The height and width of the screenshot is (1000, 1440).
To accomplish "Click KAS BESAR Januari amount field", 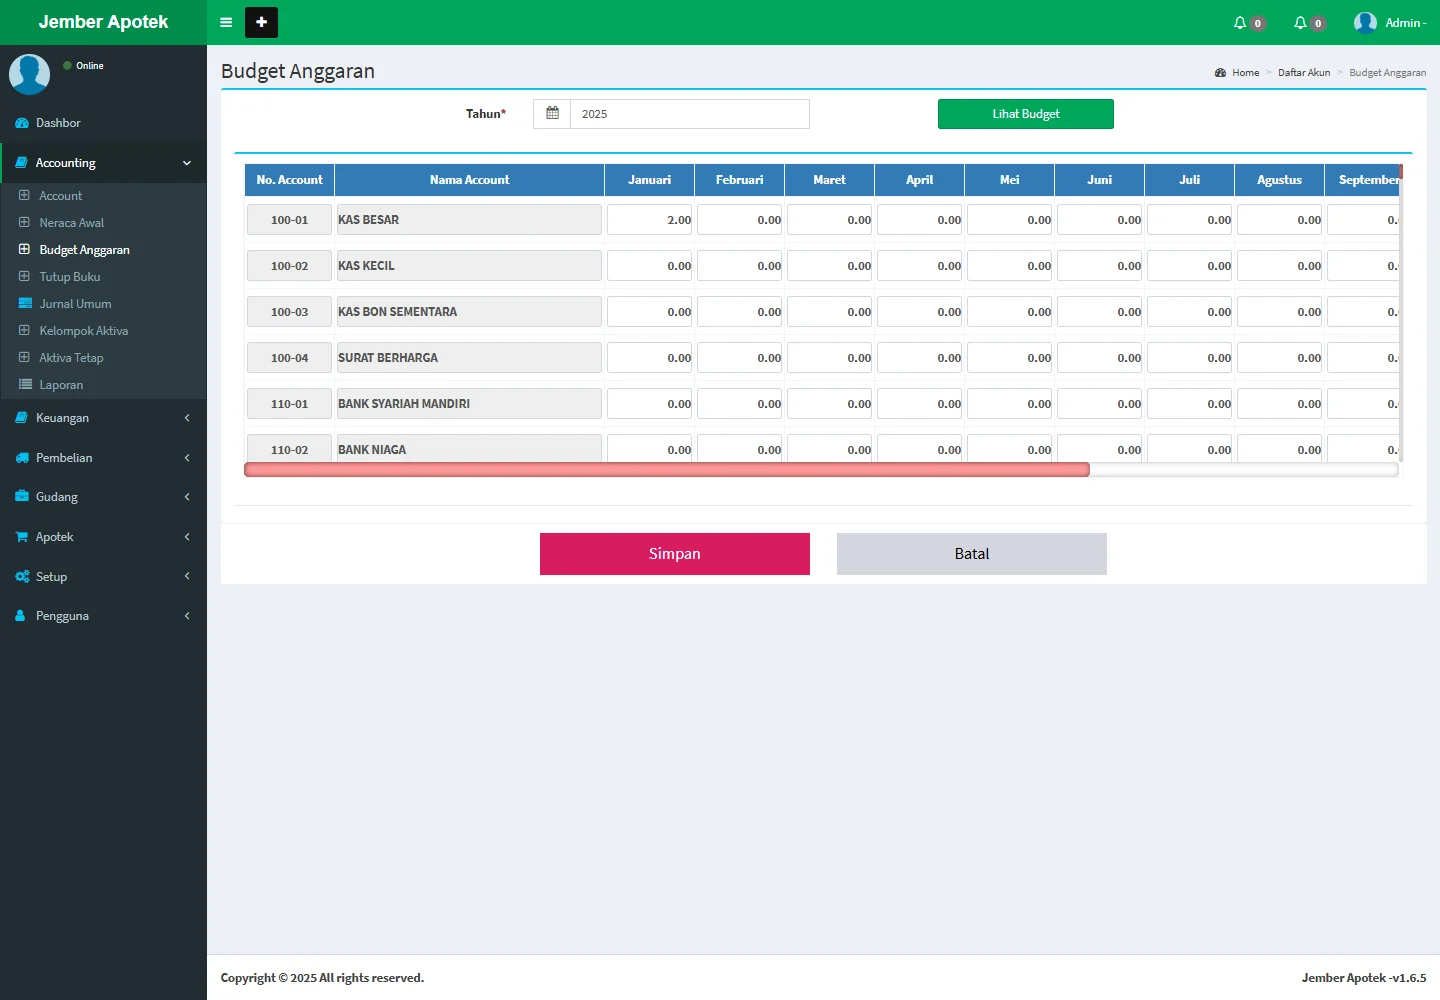I will pos(649,220).
